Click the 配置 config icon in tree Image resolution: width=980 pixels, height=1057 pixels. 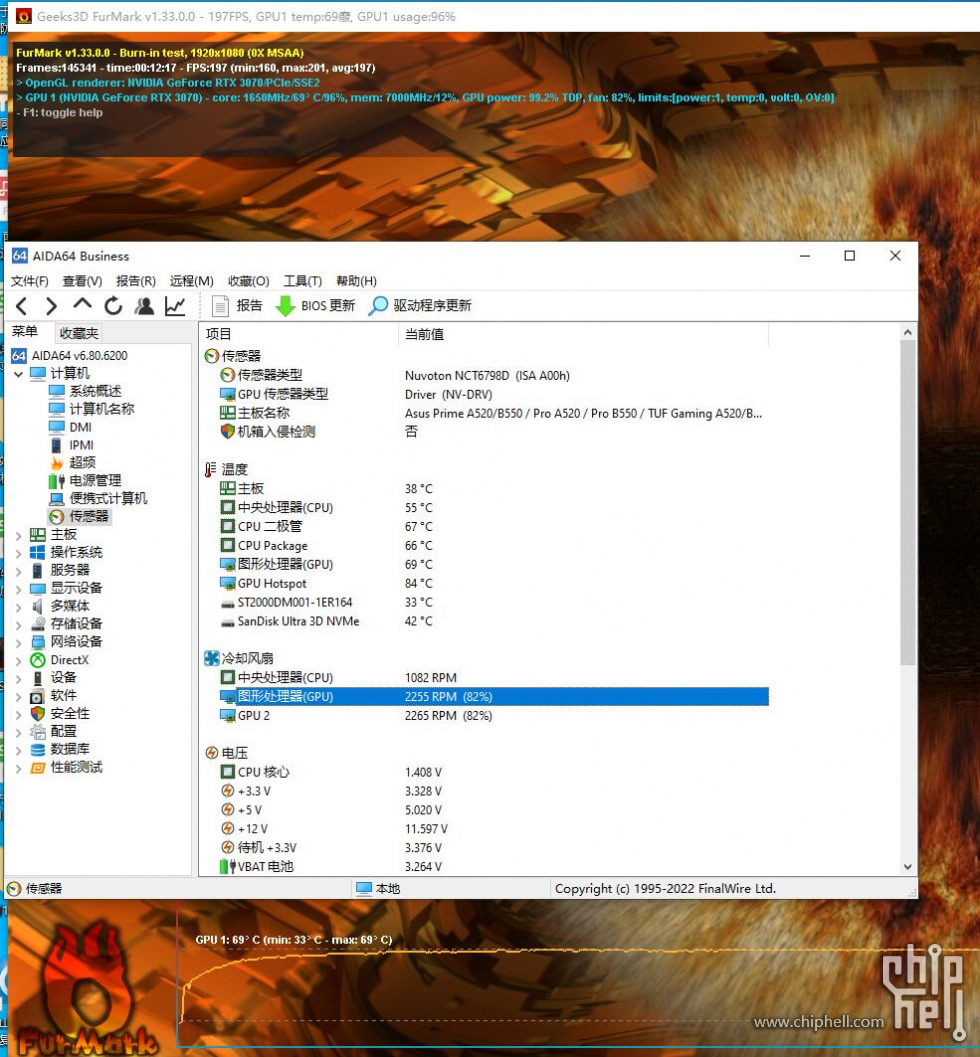(38, 731)
